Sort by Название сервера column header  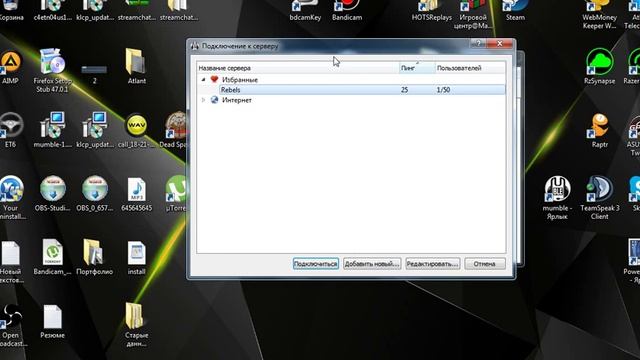[298, 68]
